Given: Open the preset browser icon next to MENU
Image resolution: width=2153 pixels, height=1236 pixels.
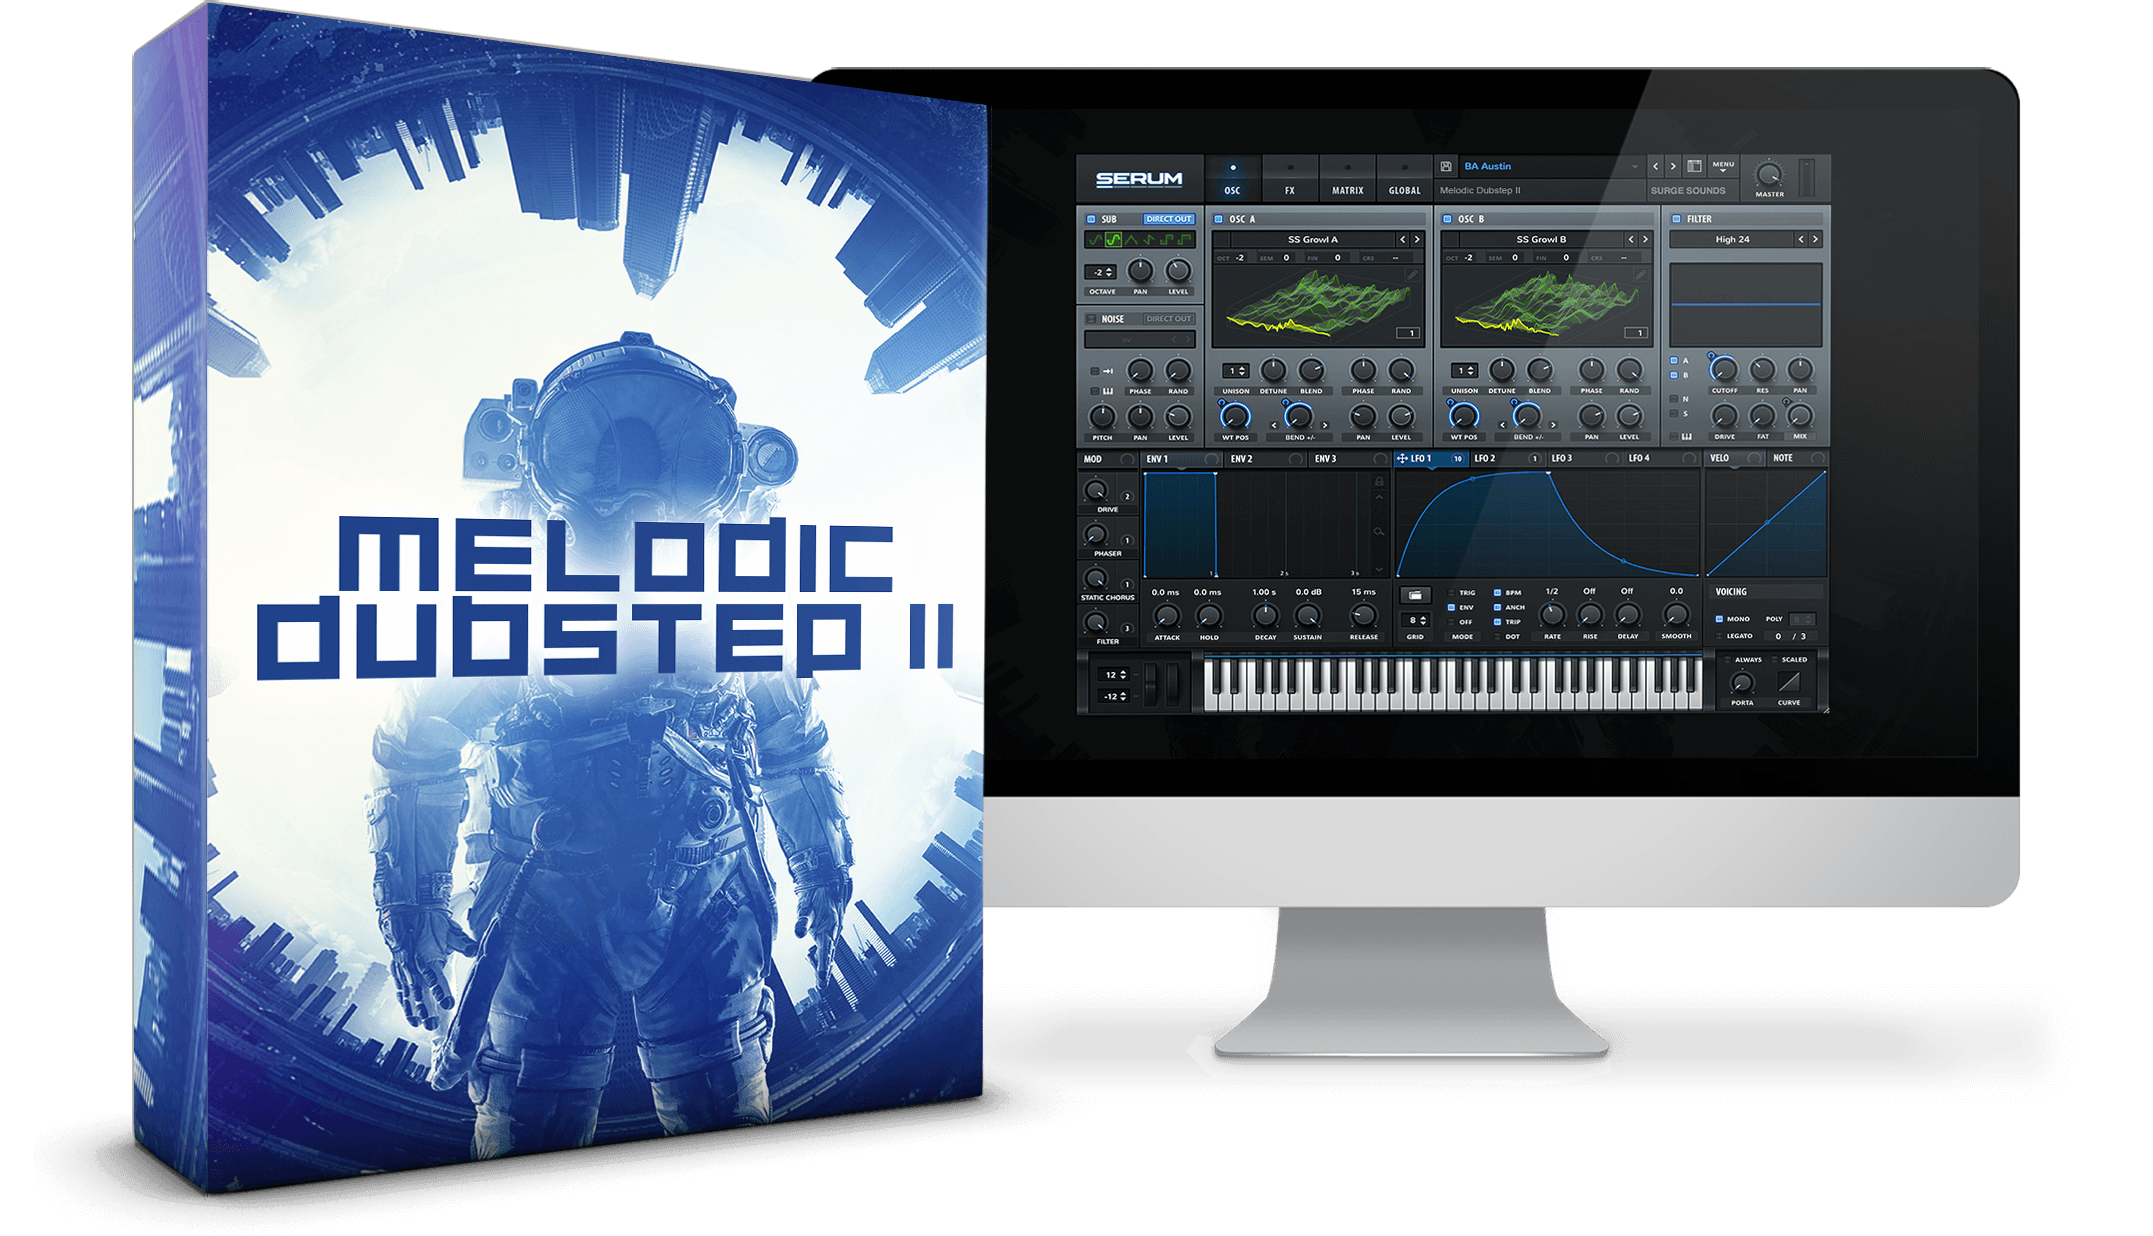Looking at the screenshot, I should coord(1695,166).
